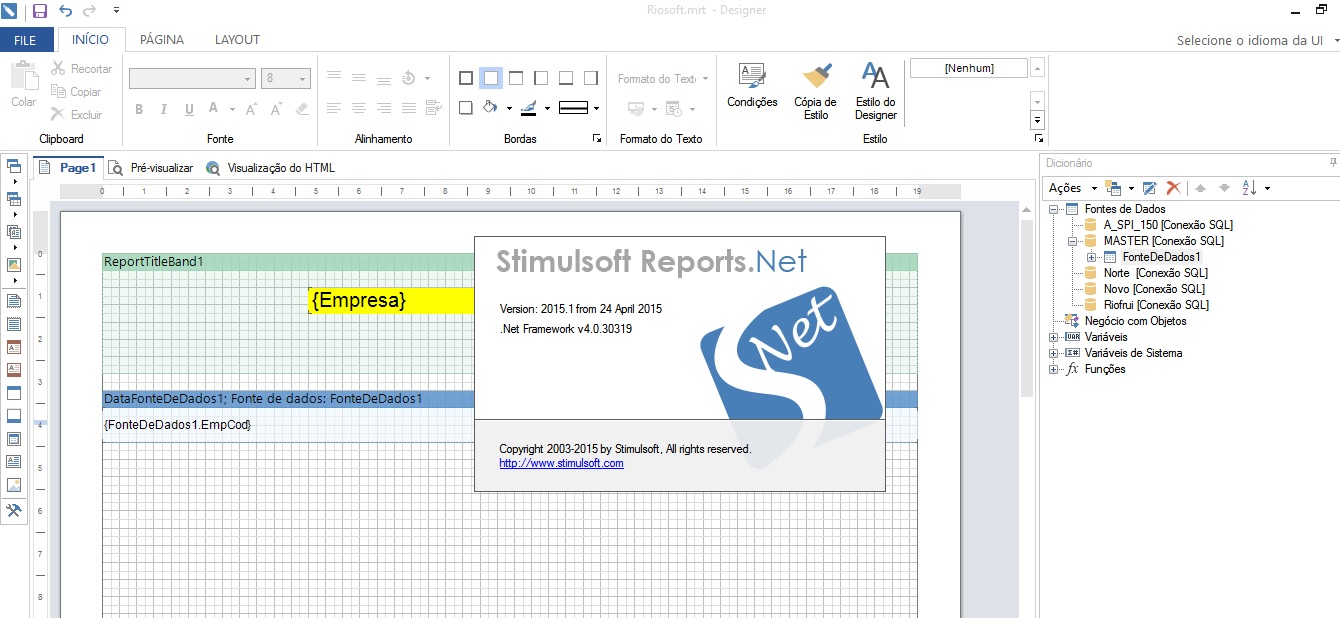The width and height of the screenshot is (1340, 618).
Task: Click the first bands icon in left toolbox
Action: tap(14, 166)
